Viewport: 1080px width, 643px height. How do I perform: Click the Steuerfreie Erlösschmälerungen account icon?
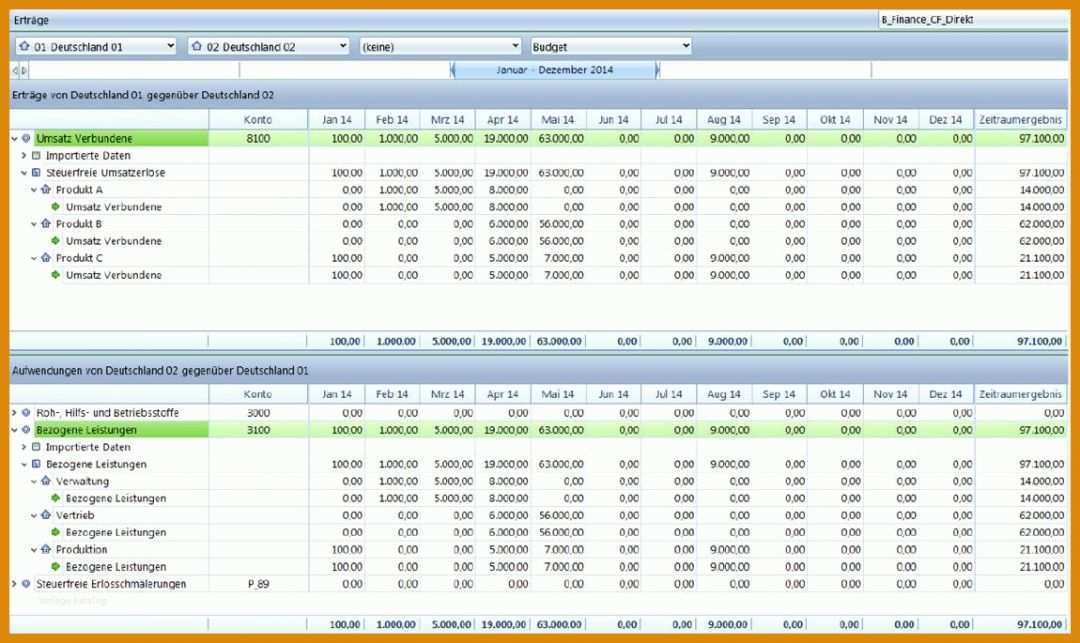tap(26, 584)
